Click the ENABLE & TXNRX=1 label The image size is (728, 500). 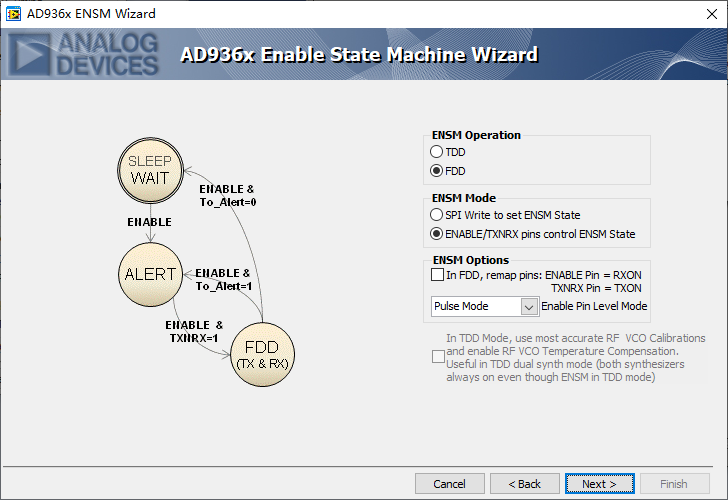(194, 331)
